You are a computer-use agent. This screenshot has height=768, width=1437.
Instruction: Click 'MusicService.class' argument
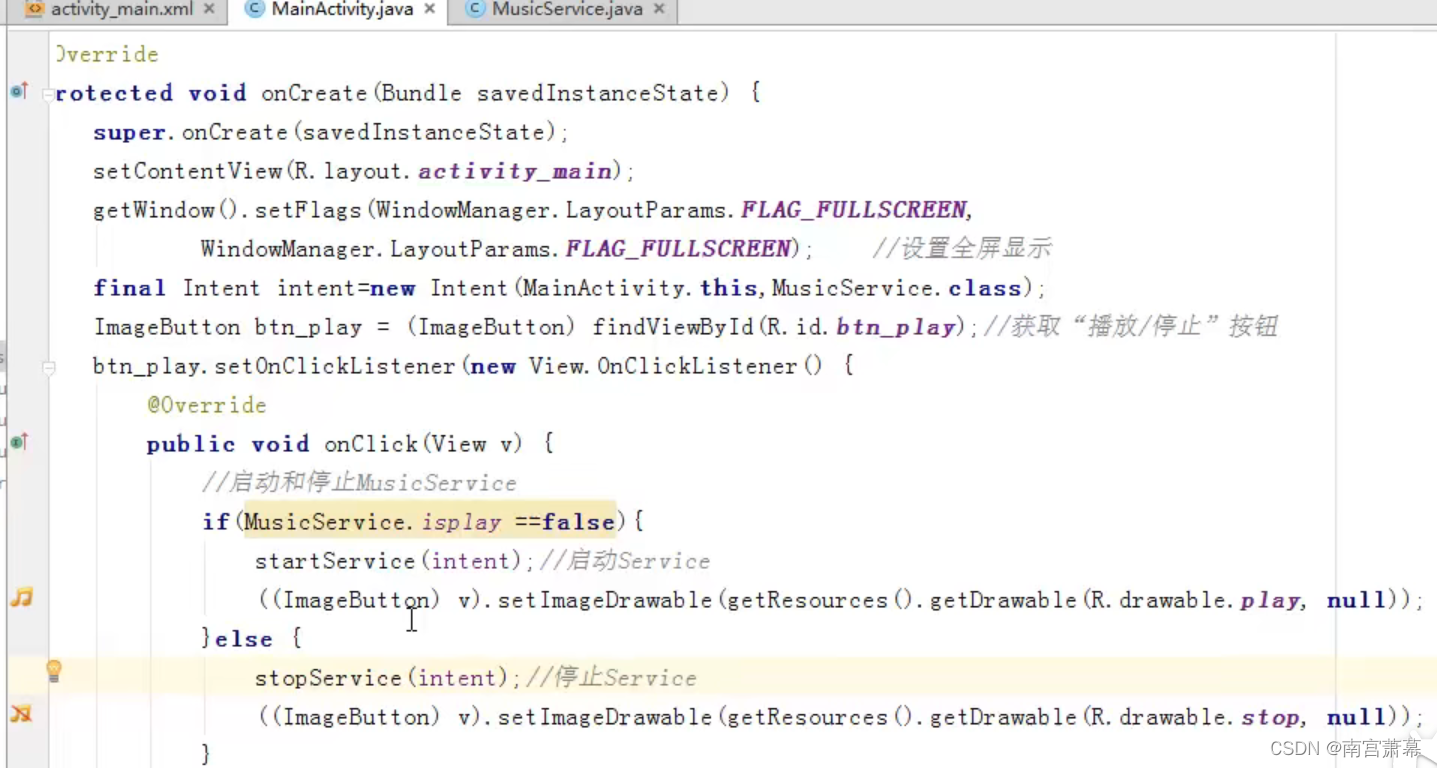pos(896,288)
